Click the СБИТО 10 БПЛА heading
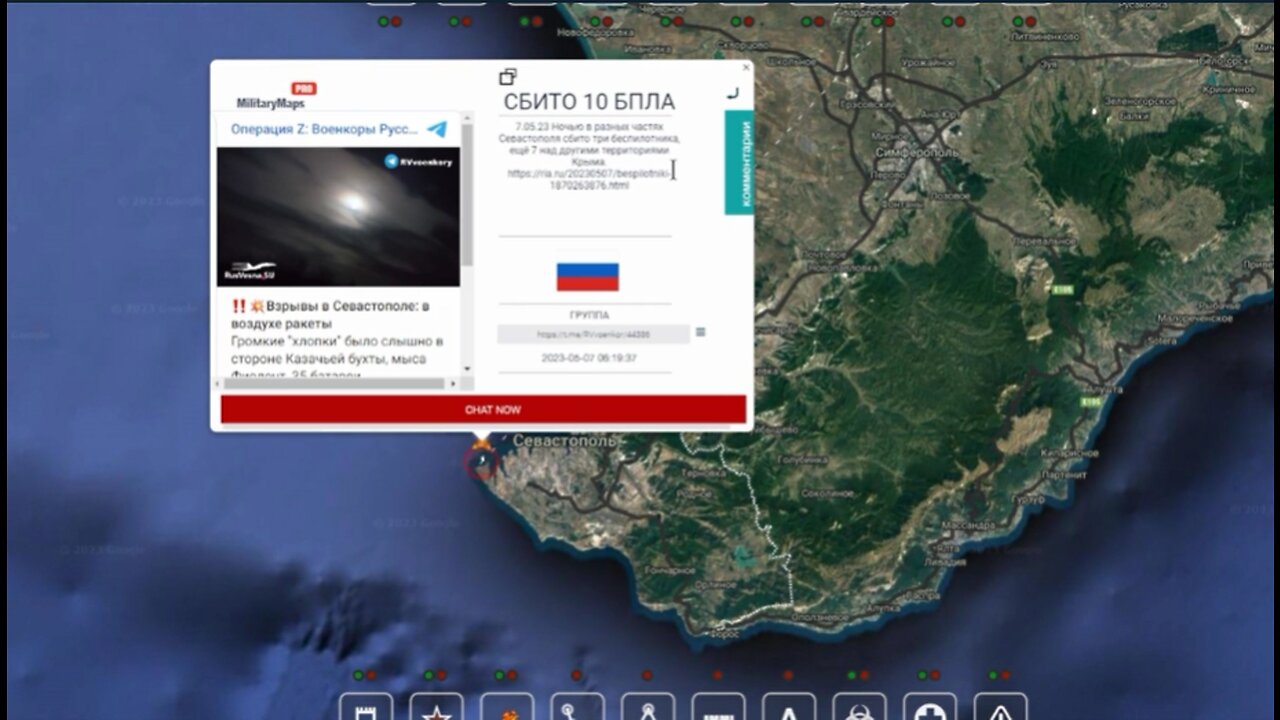Image resolution: width=1280 pixels, height=720 pixels. tap(589, 102)
